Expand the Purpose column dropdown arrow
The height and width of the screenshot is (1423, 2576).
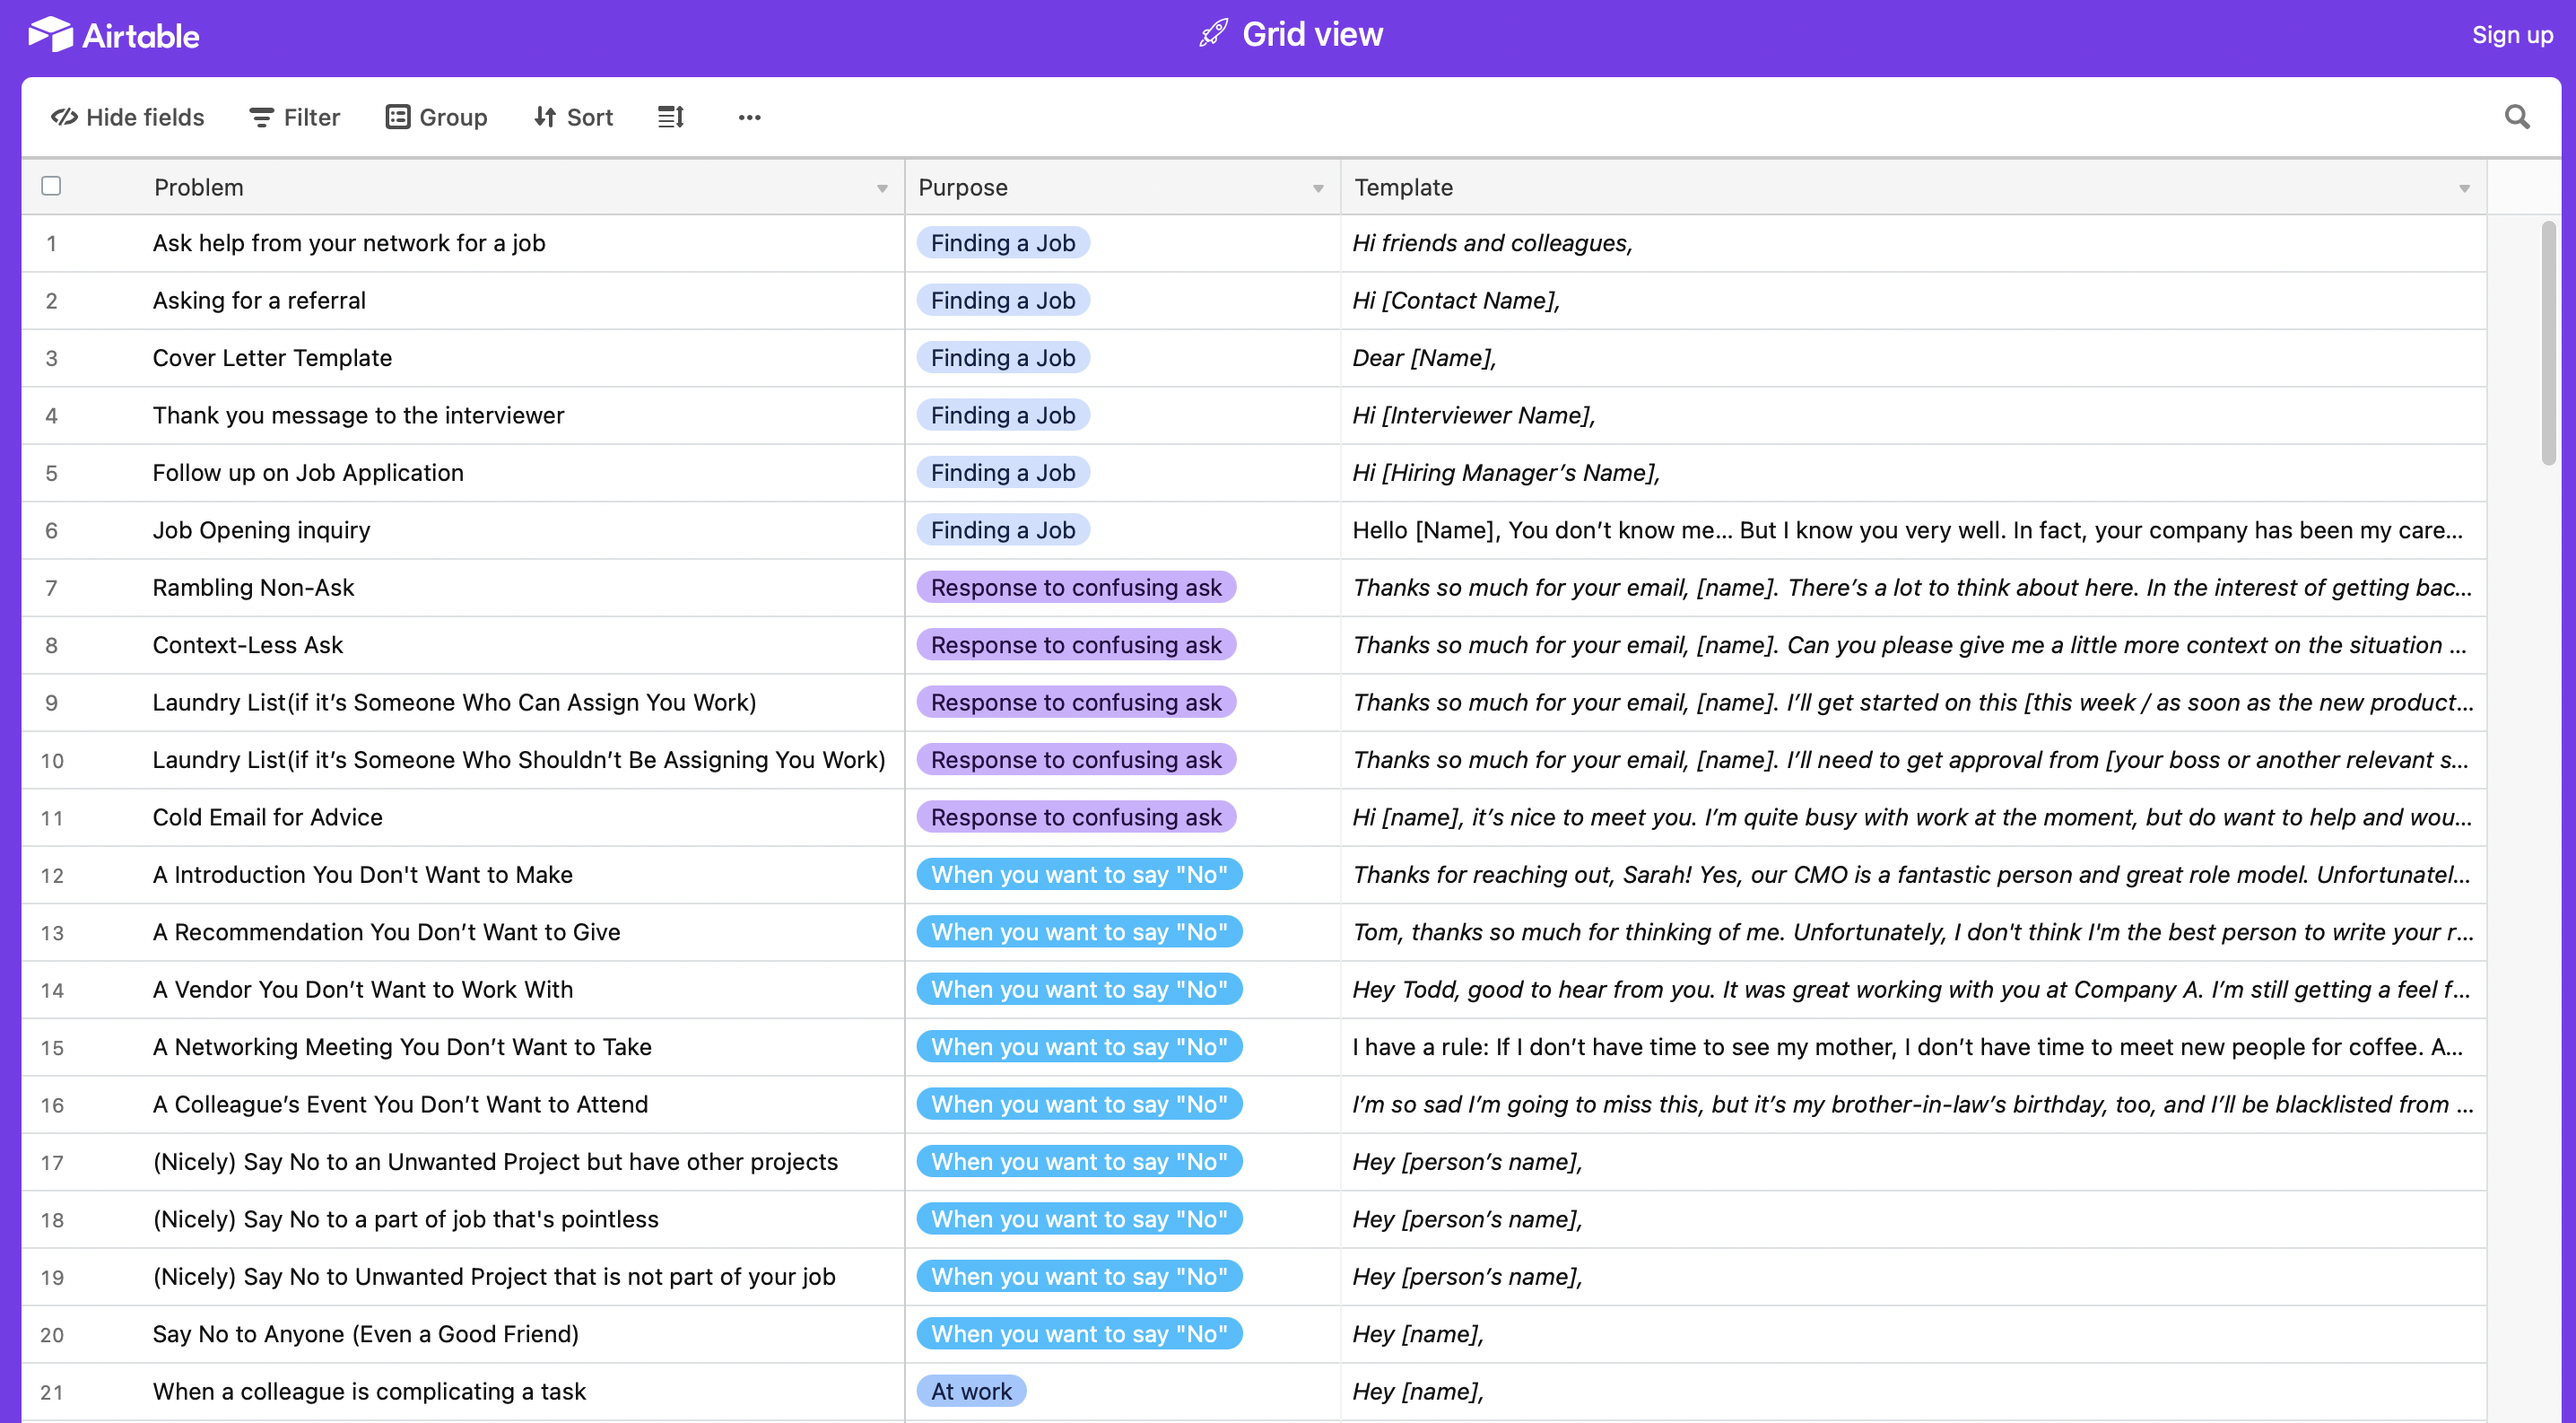pos(1318,188)
